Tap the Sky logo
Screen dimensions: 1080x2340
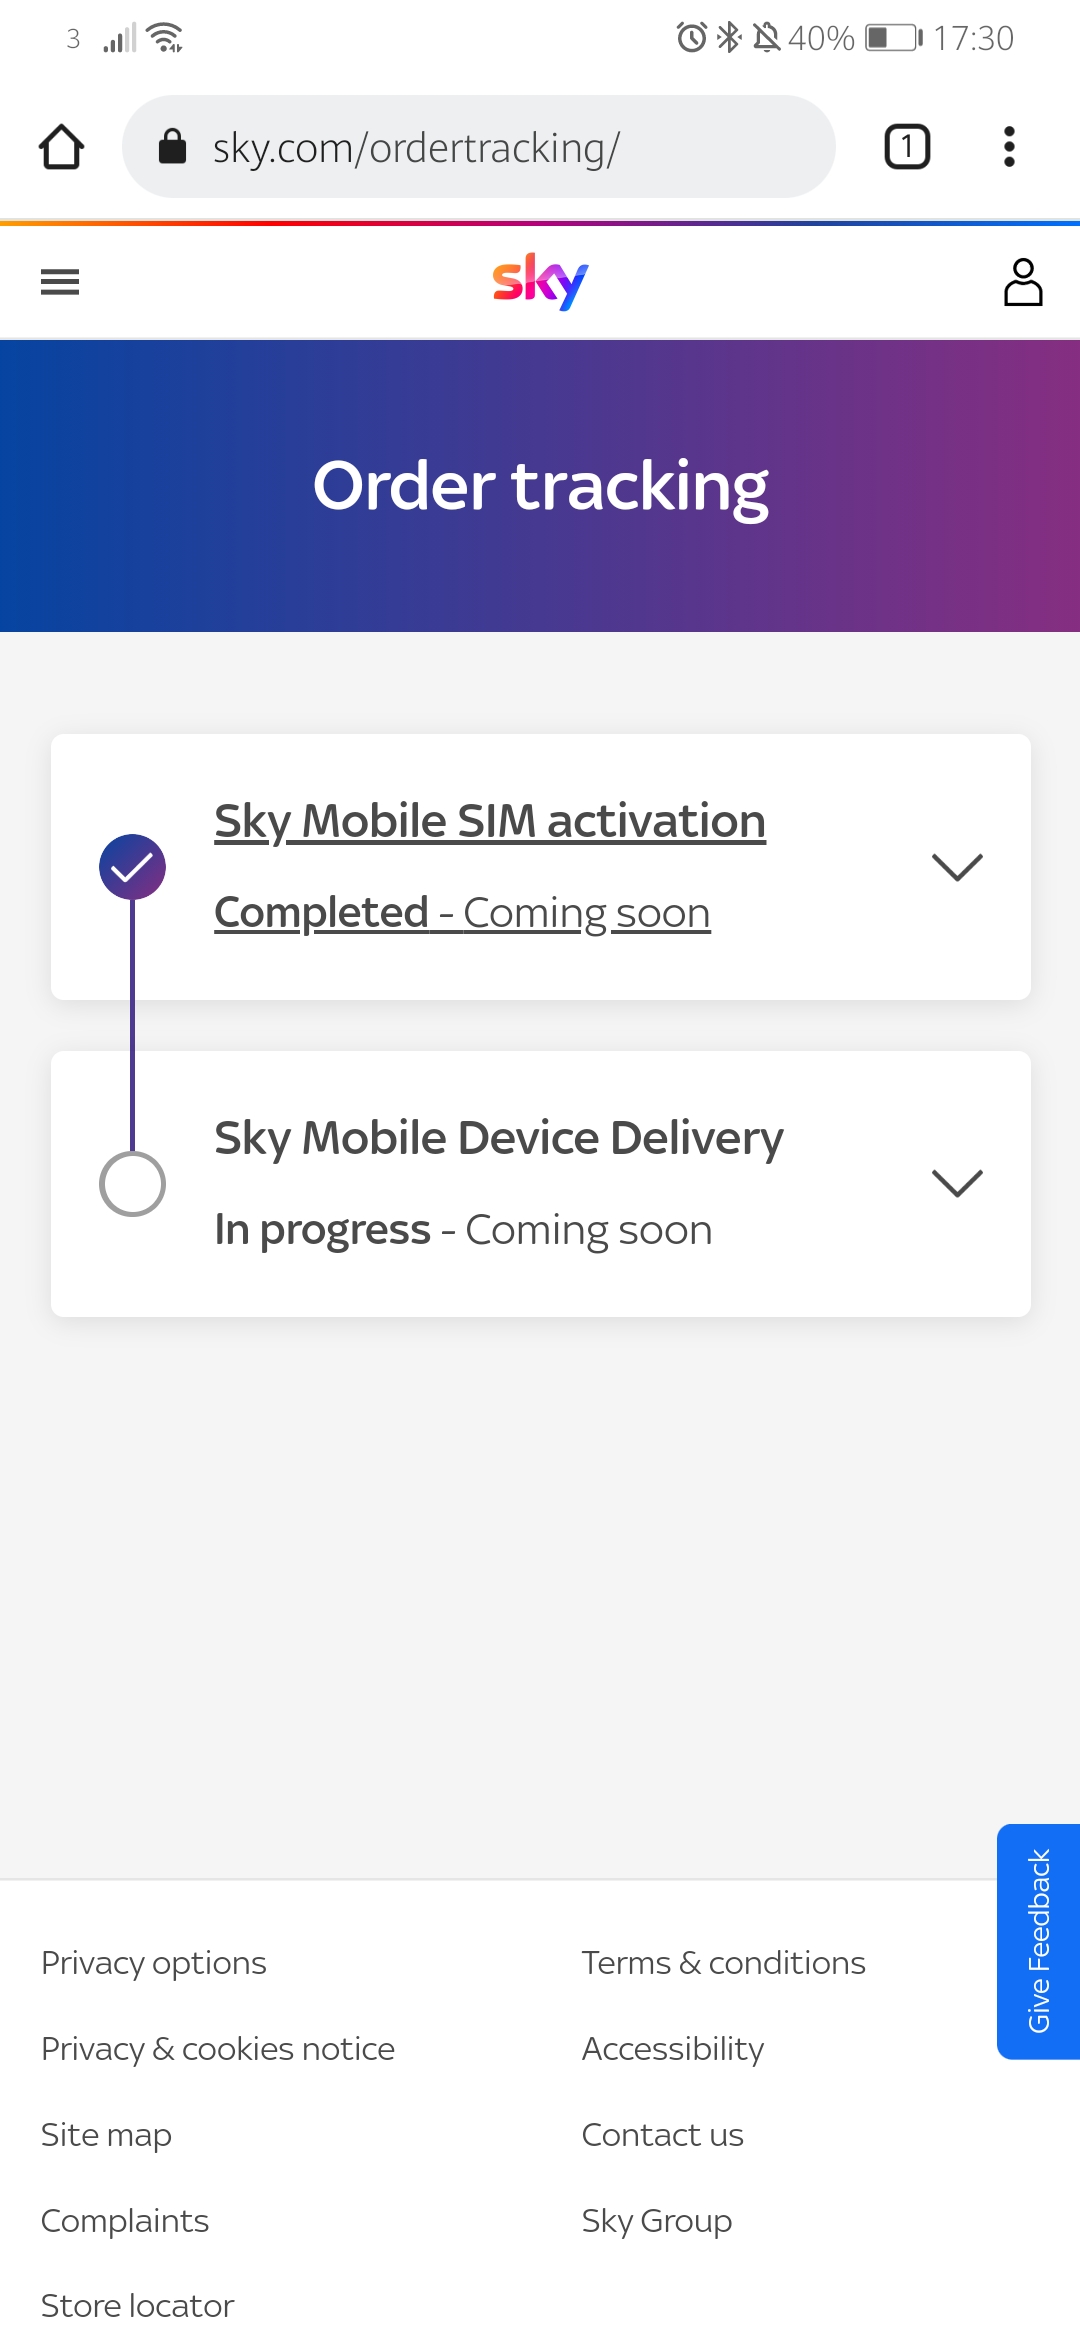coord(540,282)
